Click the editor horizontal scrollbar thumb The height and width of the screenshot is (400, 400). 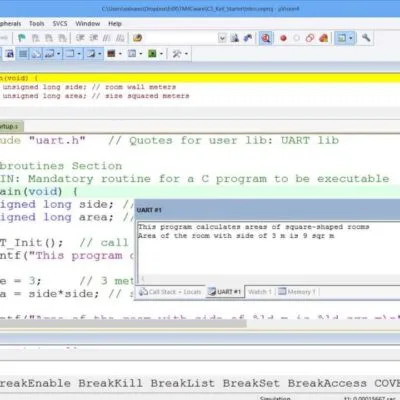coord(123,323)
